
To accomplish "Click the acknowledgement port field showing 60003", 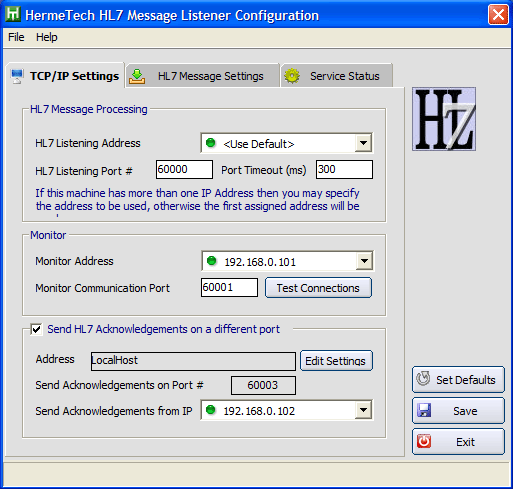I will click(x=263, y=385).
